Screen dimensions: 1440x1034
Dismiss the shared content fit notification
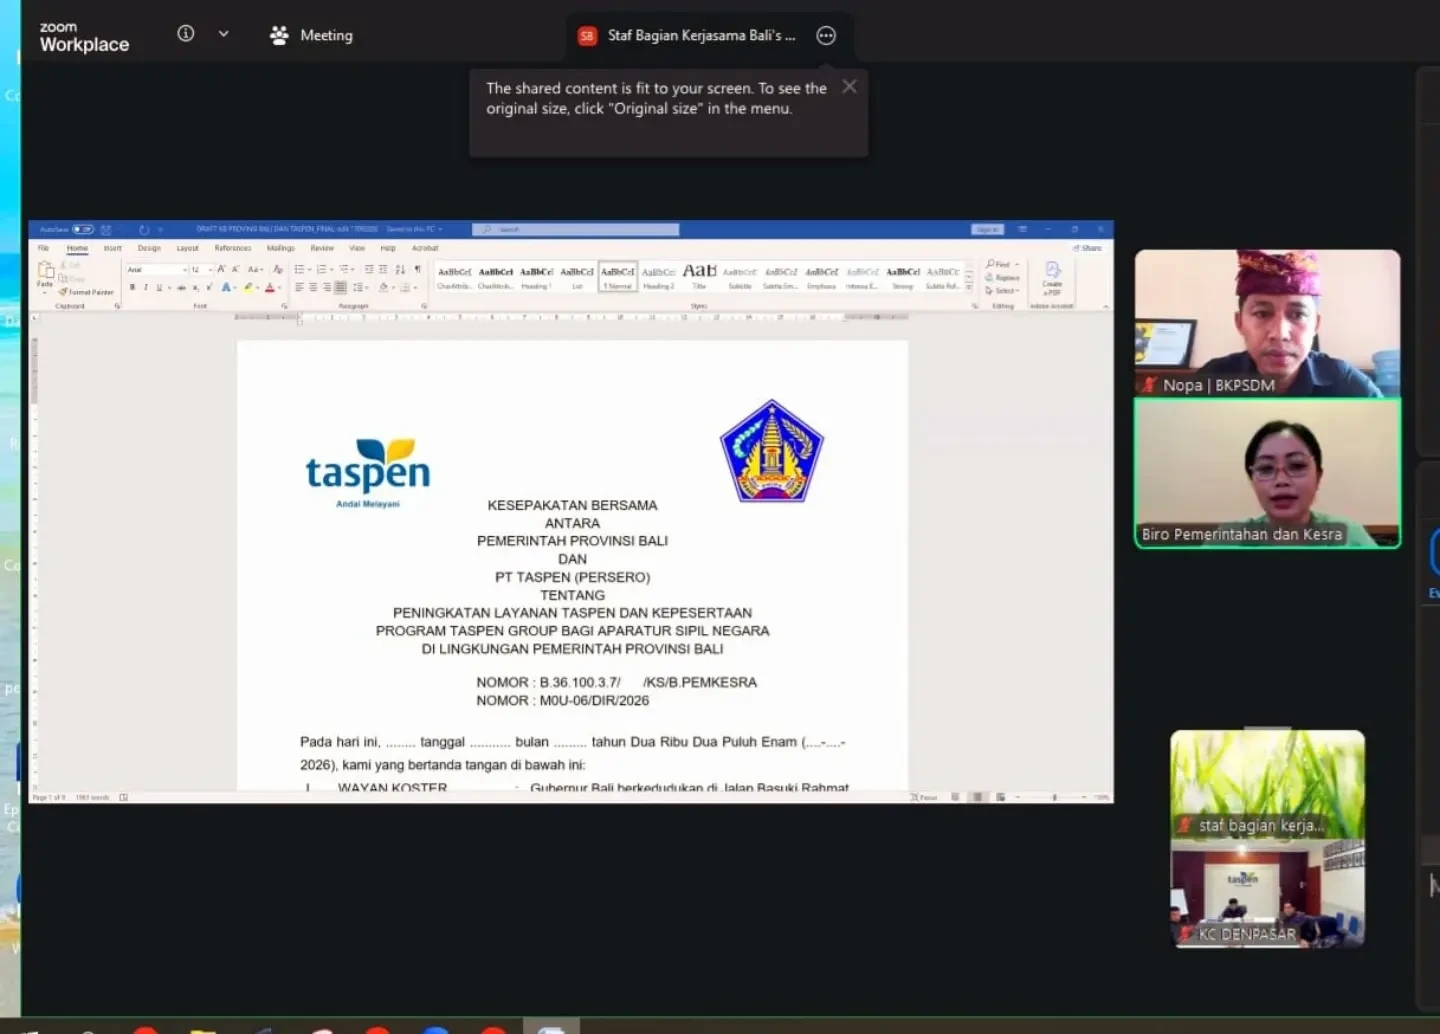849,86
